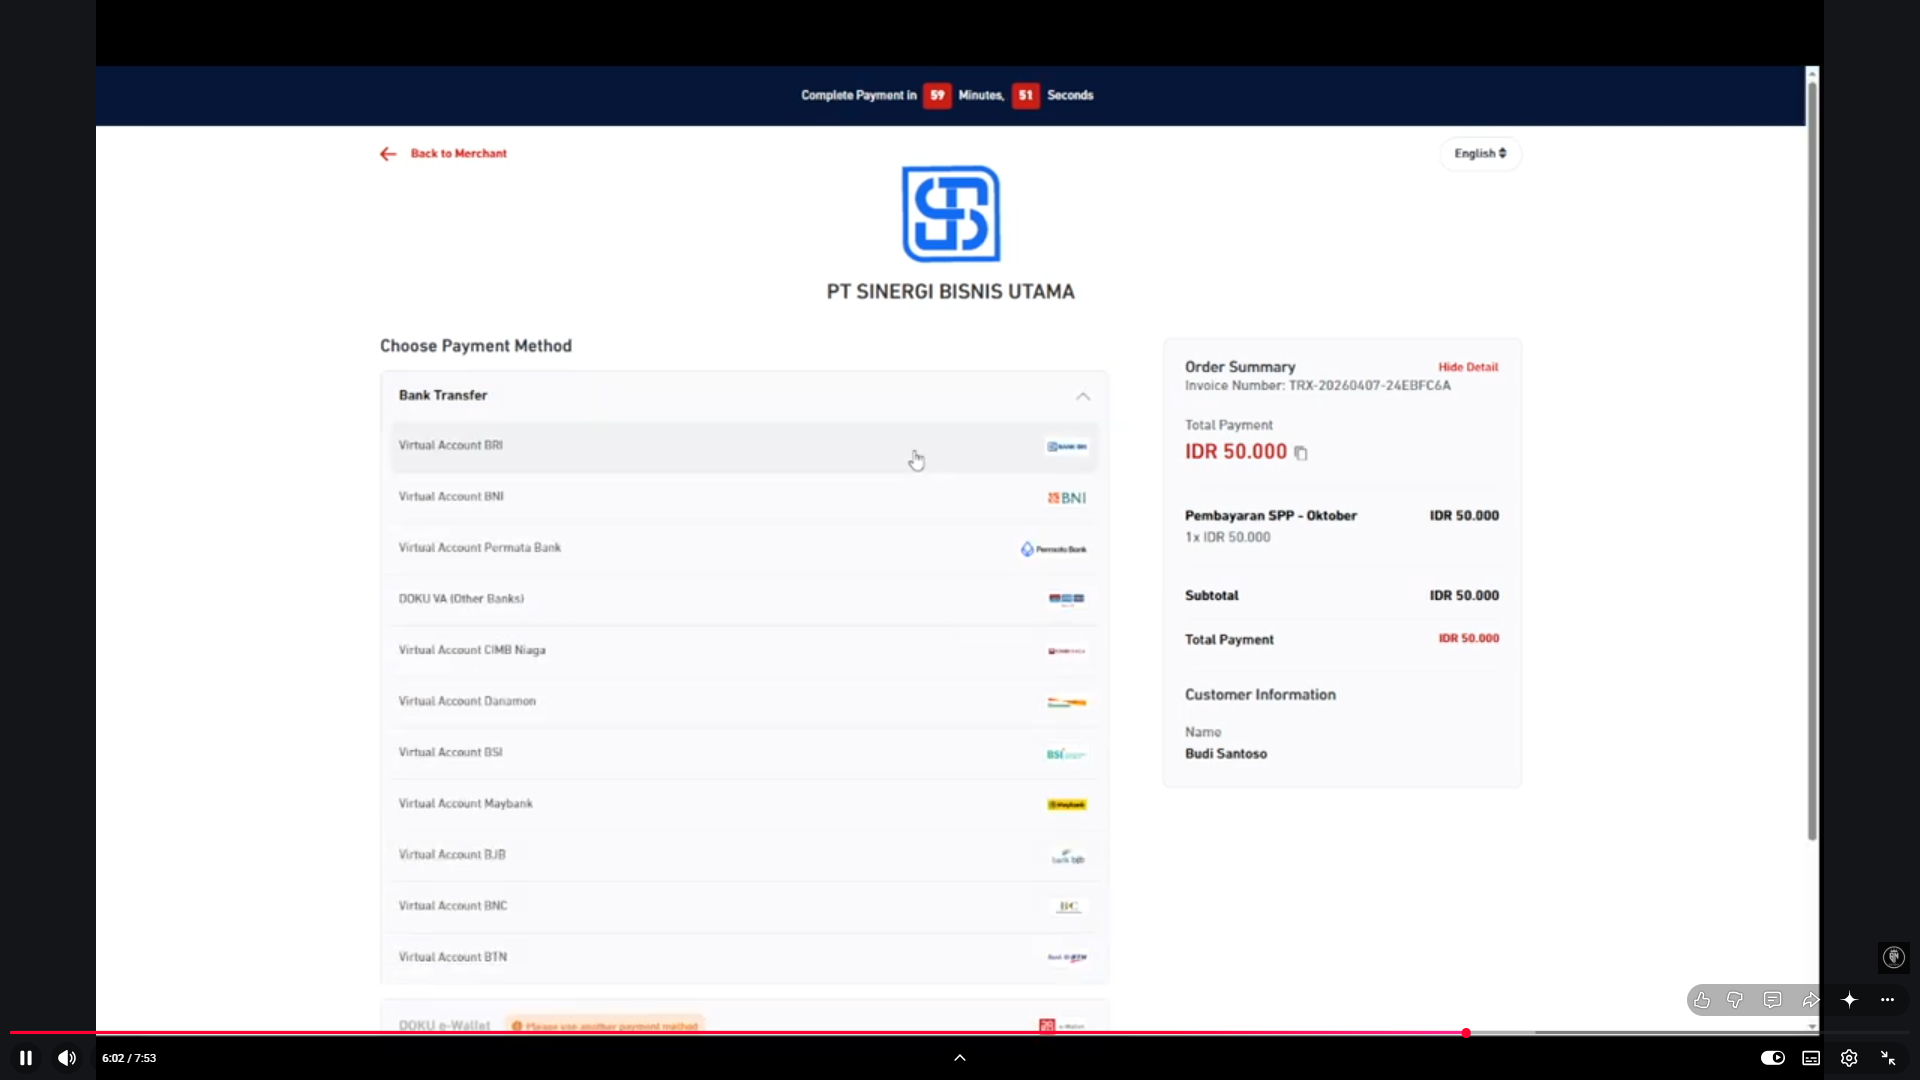
Task: Exit fullscreen mode icon
Action: coord(1888,1058)
